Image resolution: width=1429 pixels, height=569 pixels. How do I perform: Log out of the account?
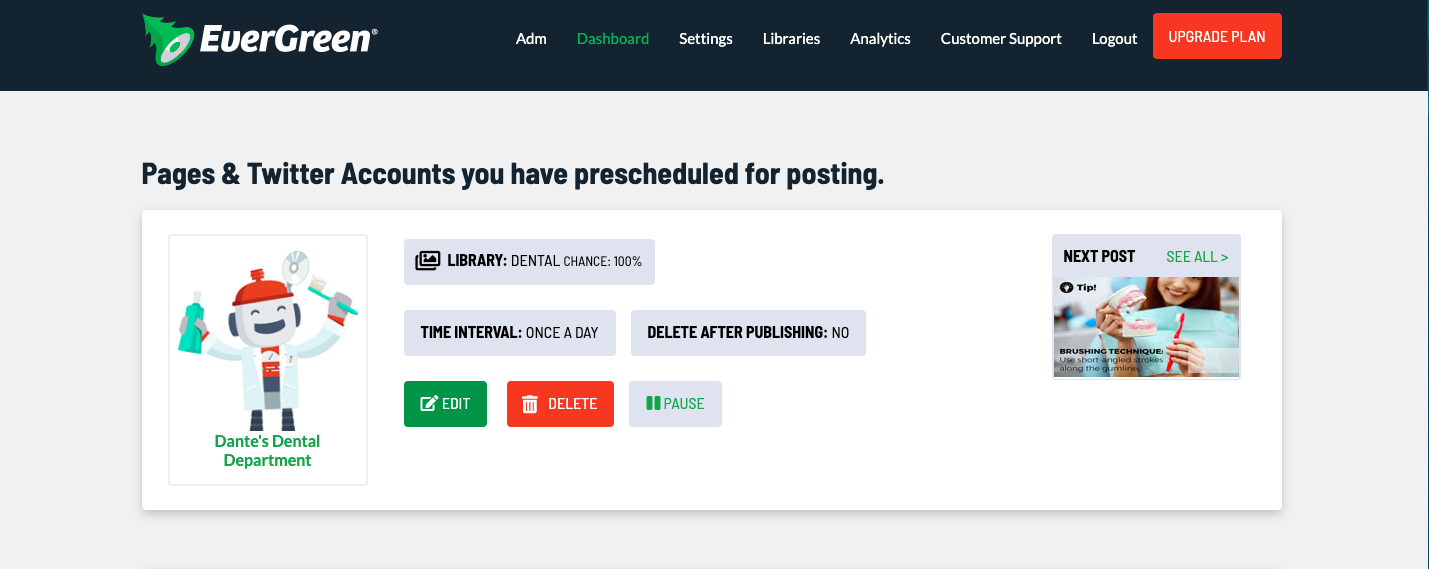tap(1115, 39)
